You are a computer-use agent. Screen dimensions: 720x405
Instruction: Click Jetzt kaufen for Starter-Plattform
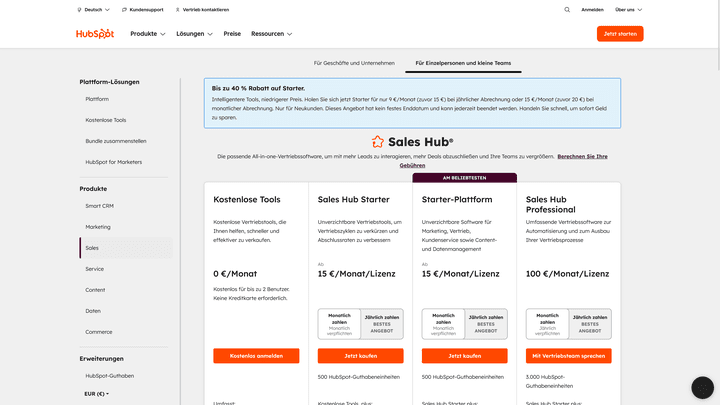point(465,356)
